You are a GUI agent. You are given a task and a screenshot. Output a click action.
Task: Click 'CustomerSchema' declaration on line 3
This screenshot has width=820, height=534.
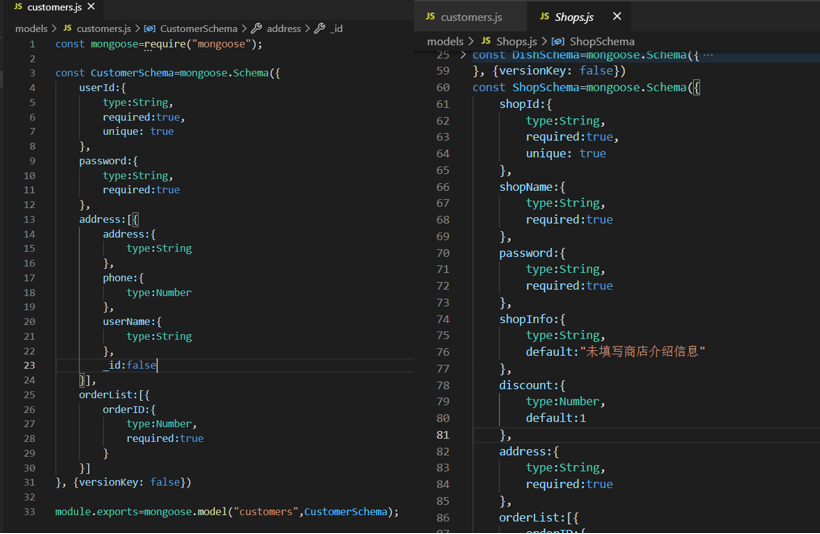coord(132,73)
